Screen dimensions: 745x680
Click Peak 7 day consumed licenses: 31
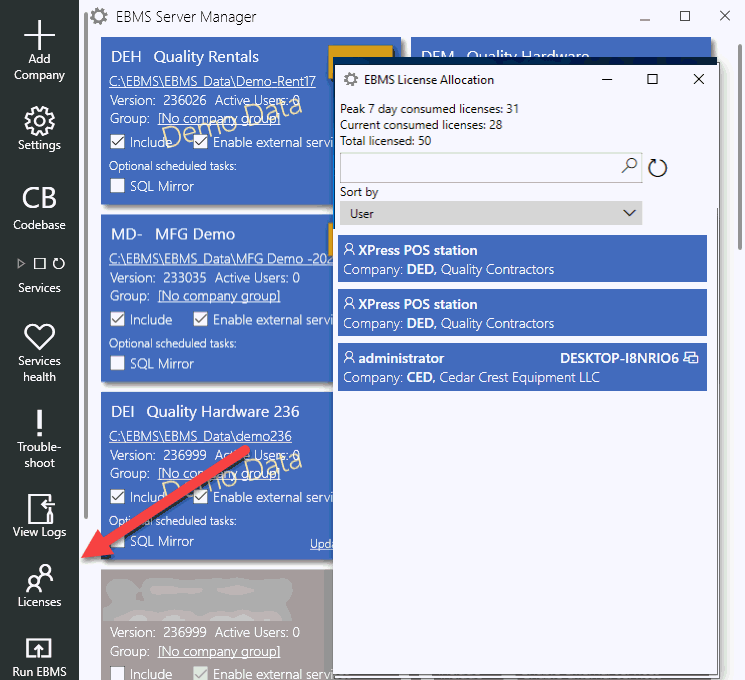(x=429, y=109)
